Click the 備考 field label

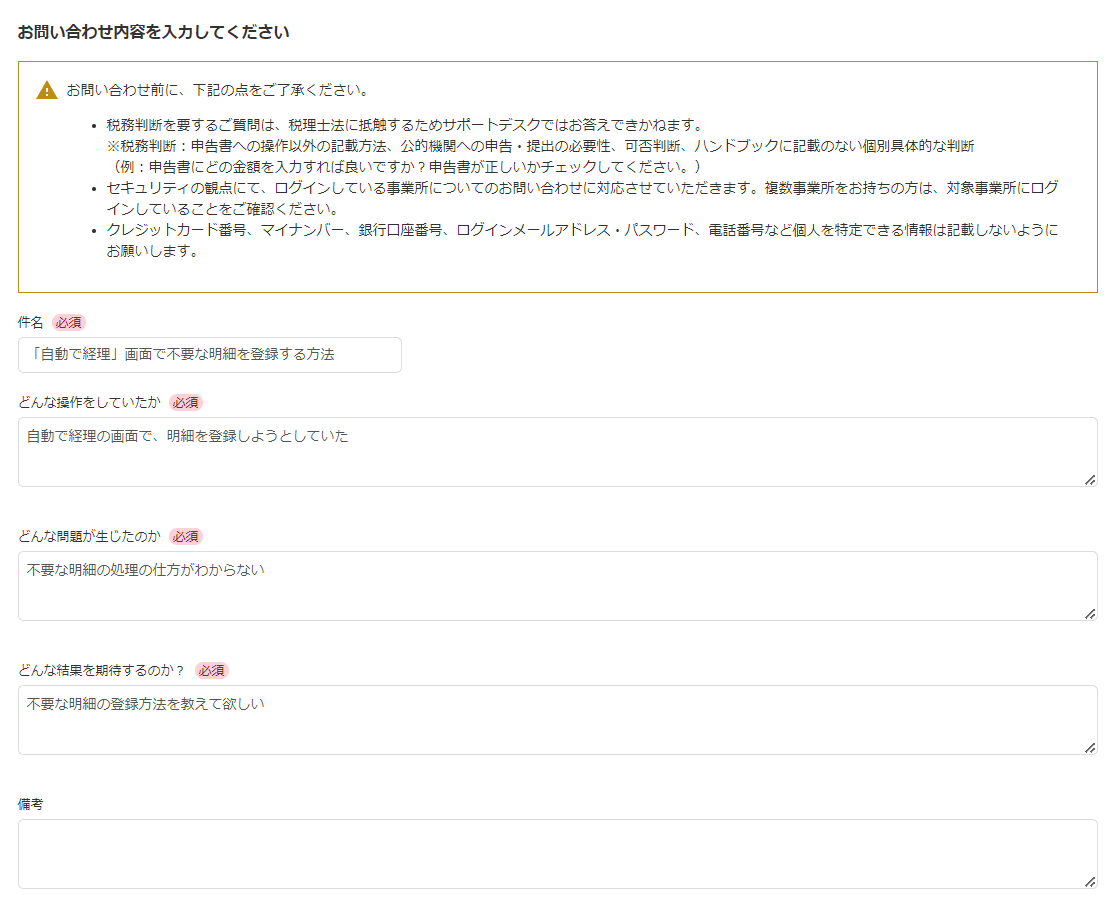30,804
